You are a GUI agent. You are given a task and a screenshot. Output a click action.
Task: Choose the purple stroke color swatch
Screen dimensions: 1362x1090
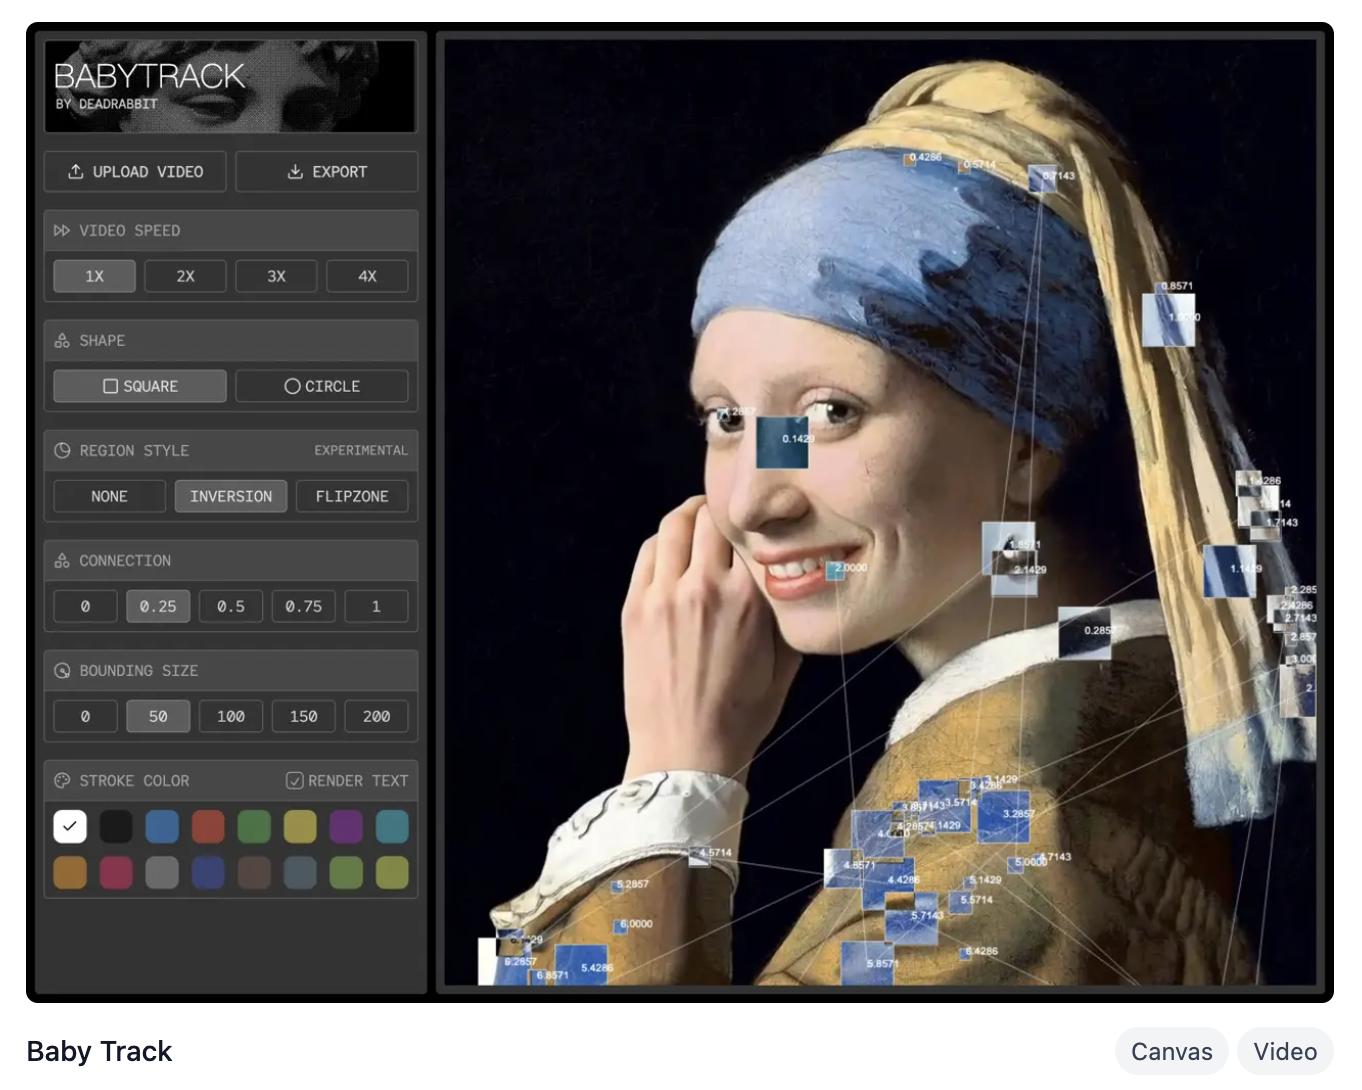click(346, 827)
